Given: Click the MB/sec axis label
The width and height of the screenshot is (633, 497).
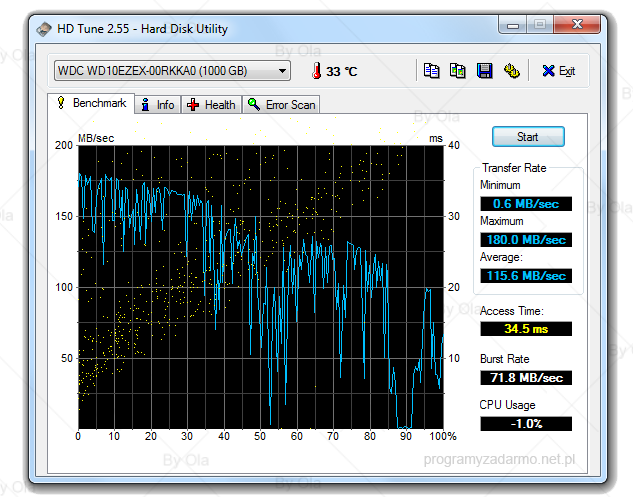Looking at the screenshot, I should pyautogui.click(x=96, y=138).
